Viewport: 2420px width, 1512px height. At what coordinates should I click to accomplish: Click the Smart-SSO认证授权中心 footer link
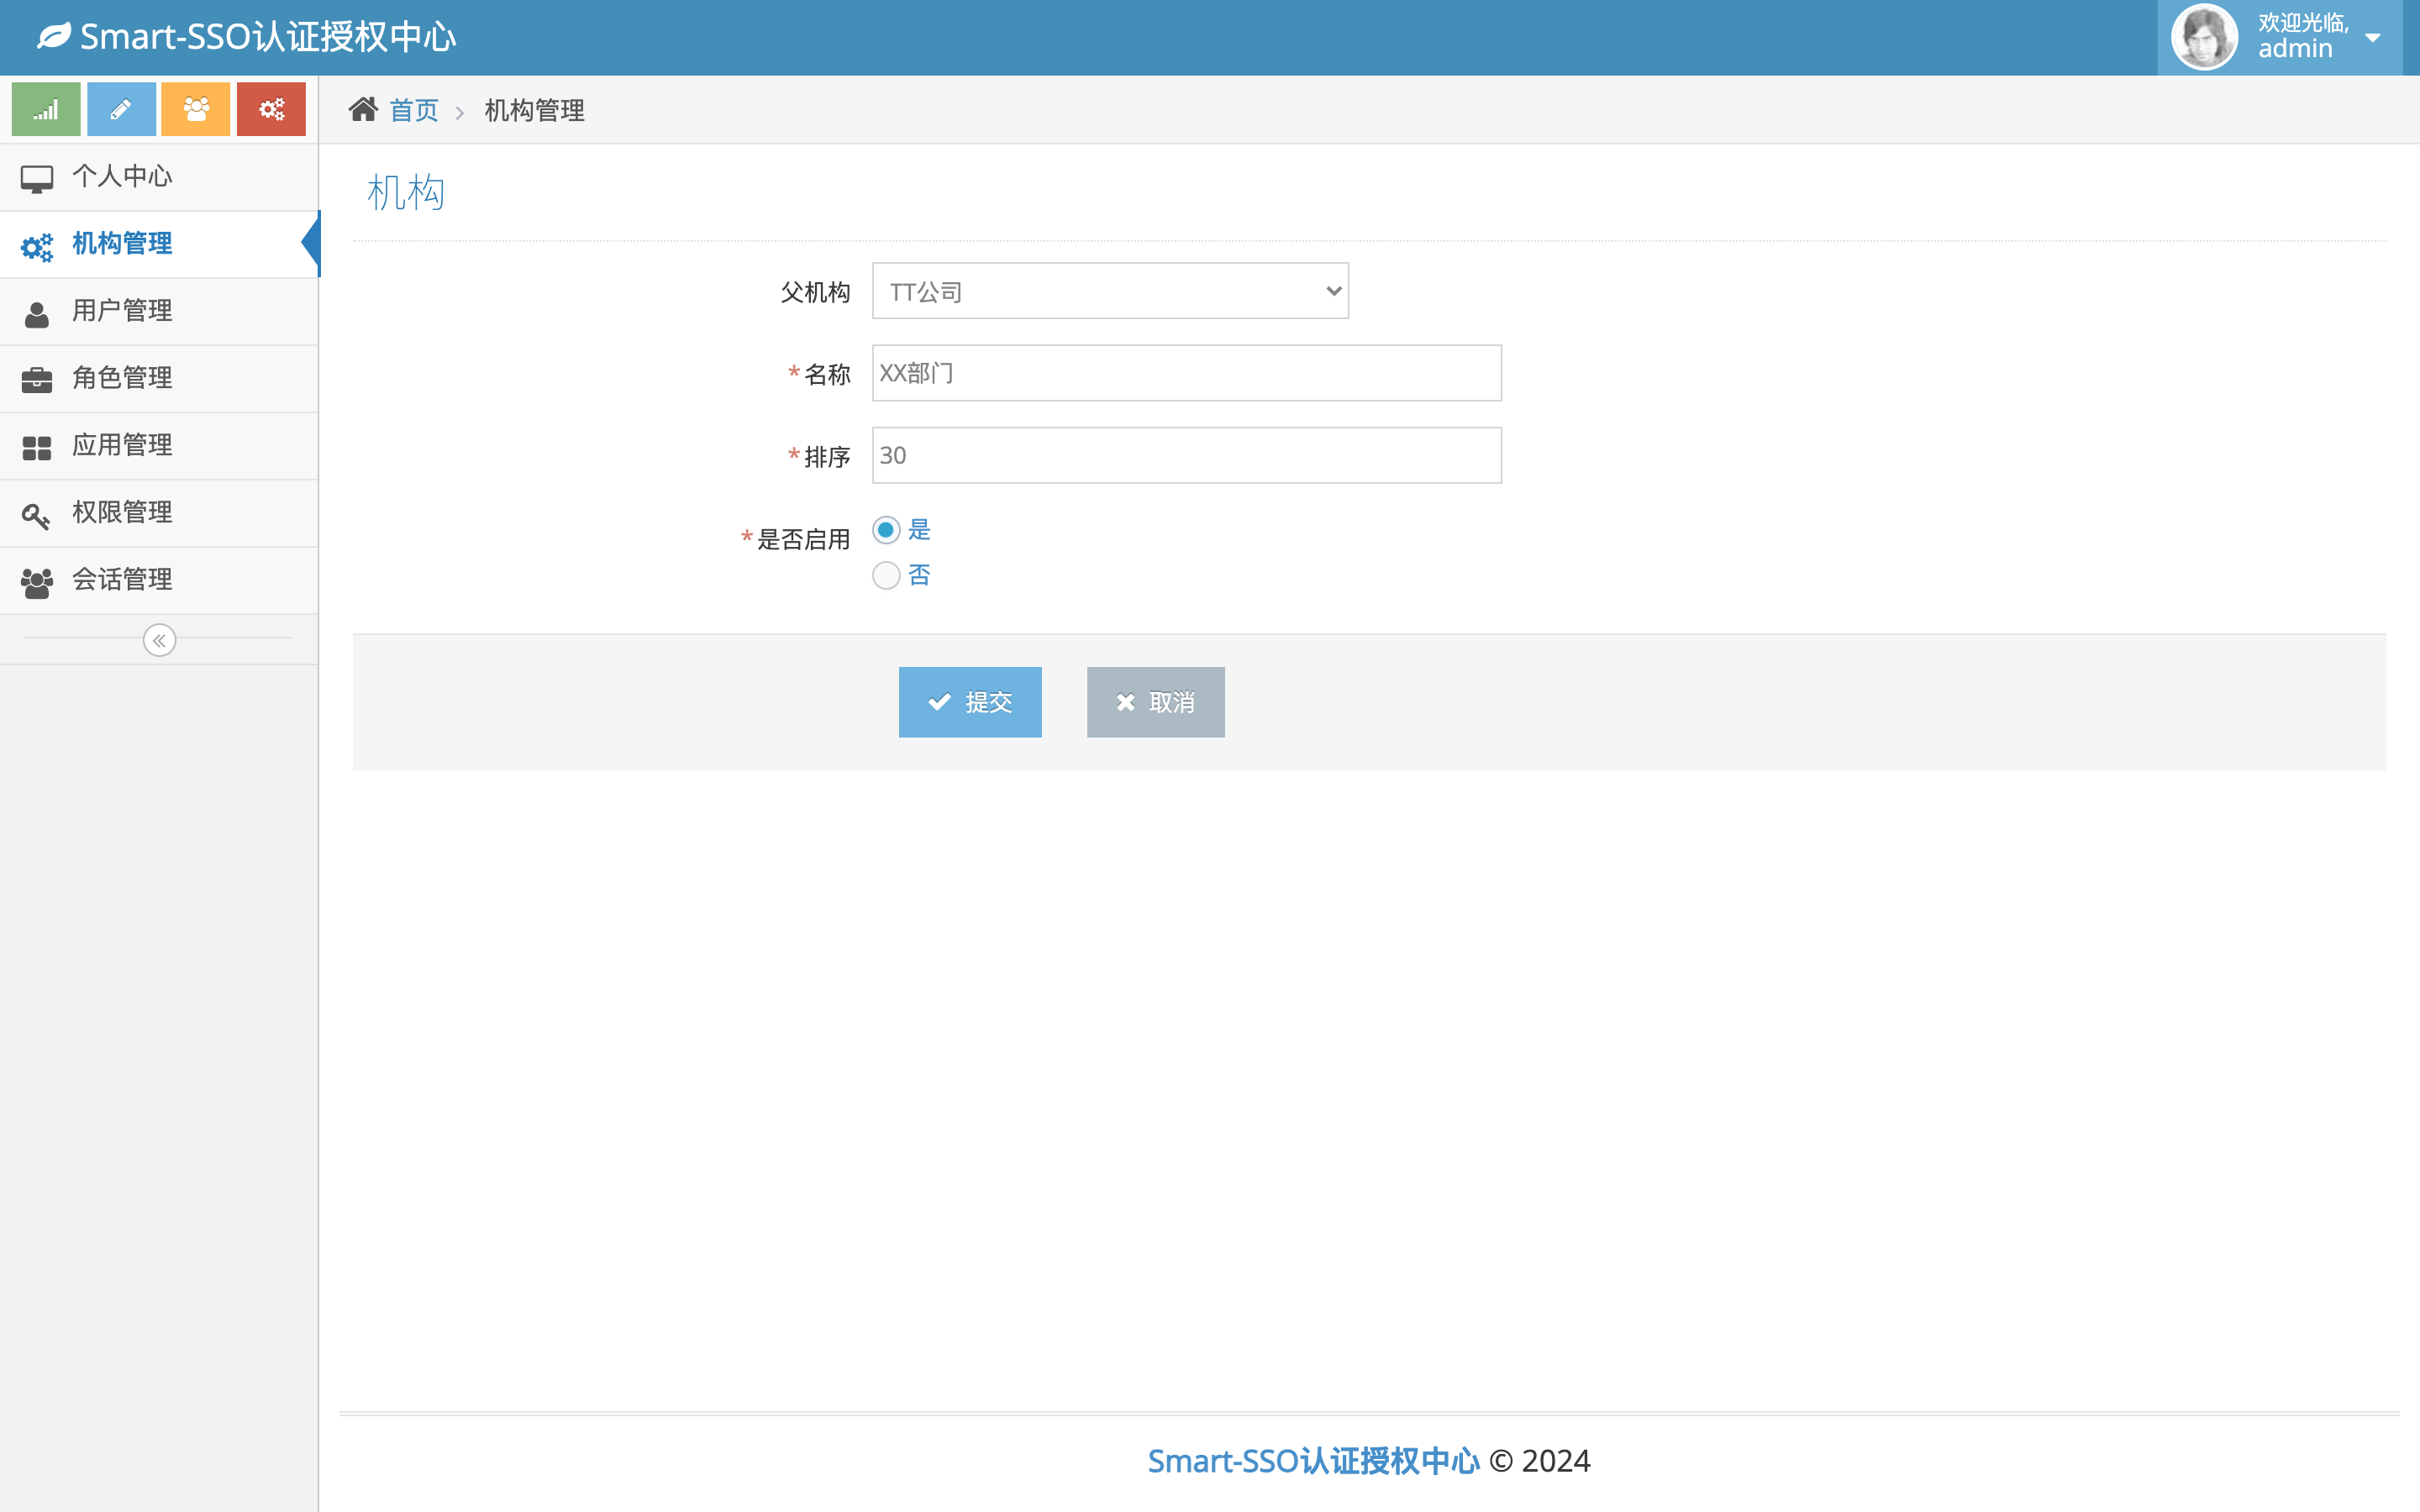click(x=1313, y=1461)
